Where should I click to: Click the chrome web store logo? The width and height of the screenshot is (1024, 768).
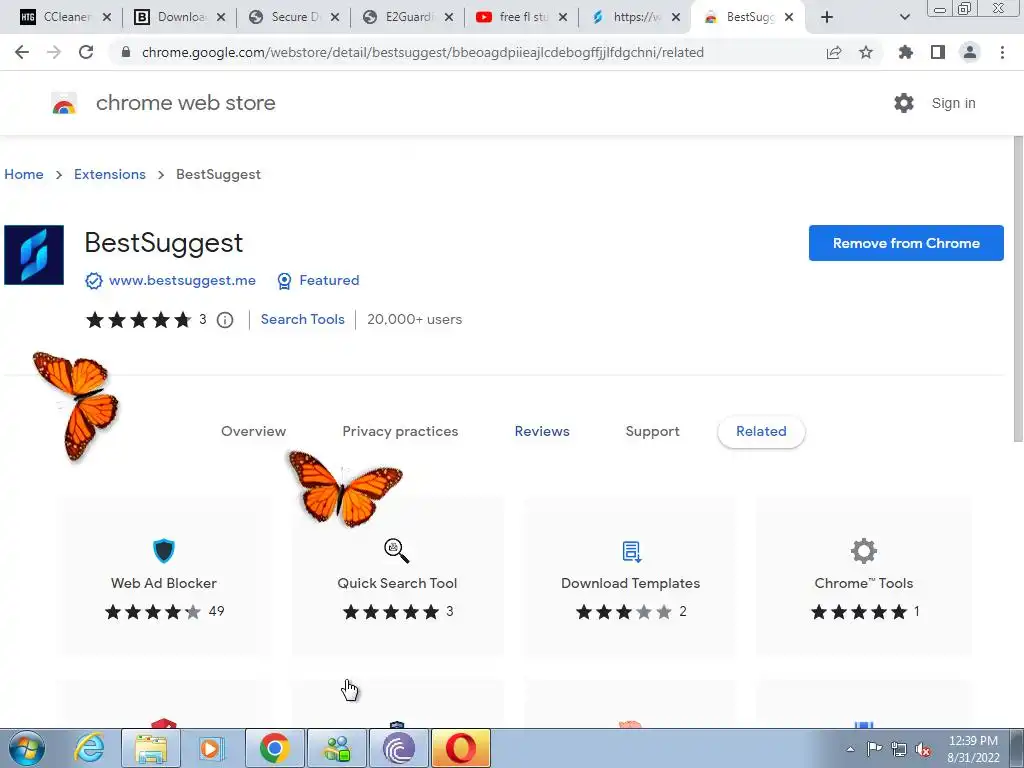(x=64, y=103)
